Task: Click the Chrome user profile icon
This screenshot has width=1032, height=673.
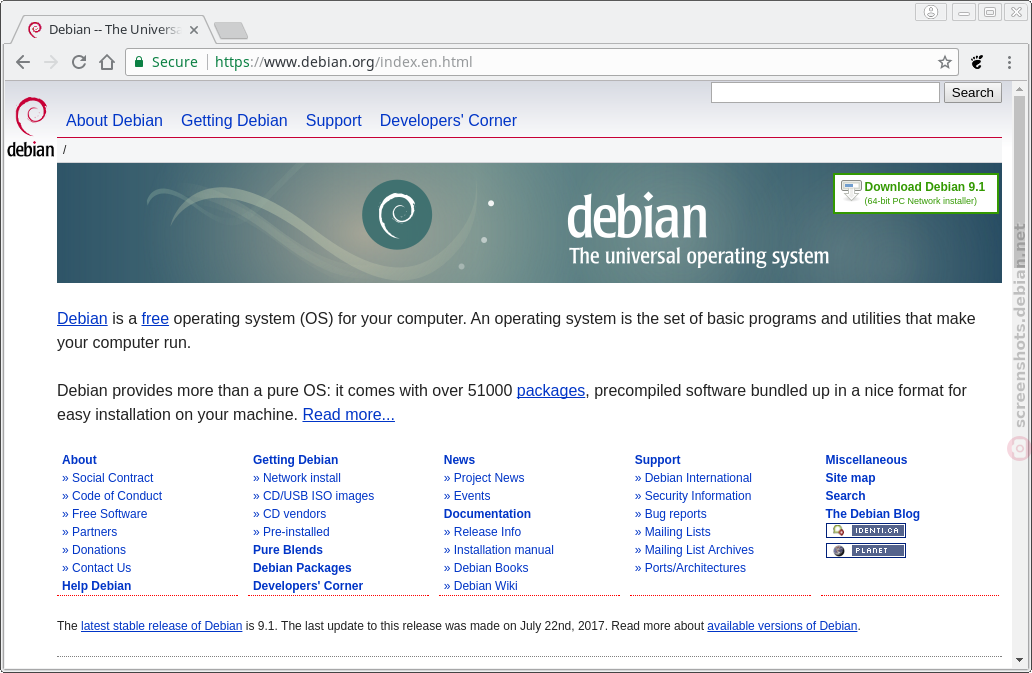Action: (x=931, y=12)
